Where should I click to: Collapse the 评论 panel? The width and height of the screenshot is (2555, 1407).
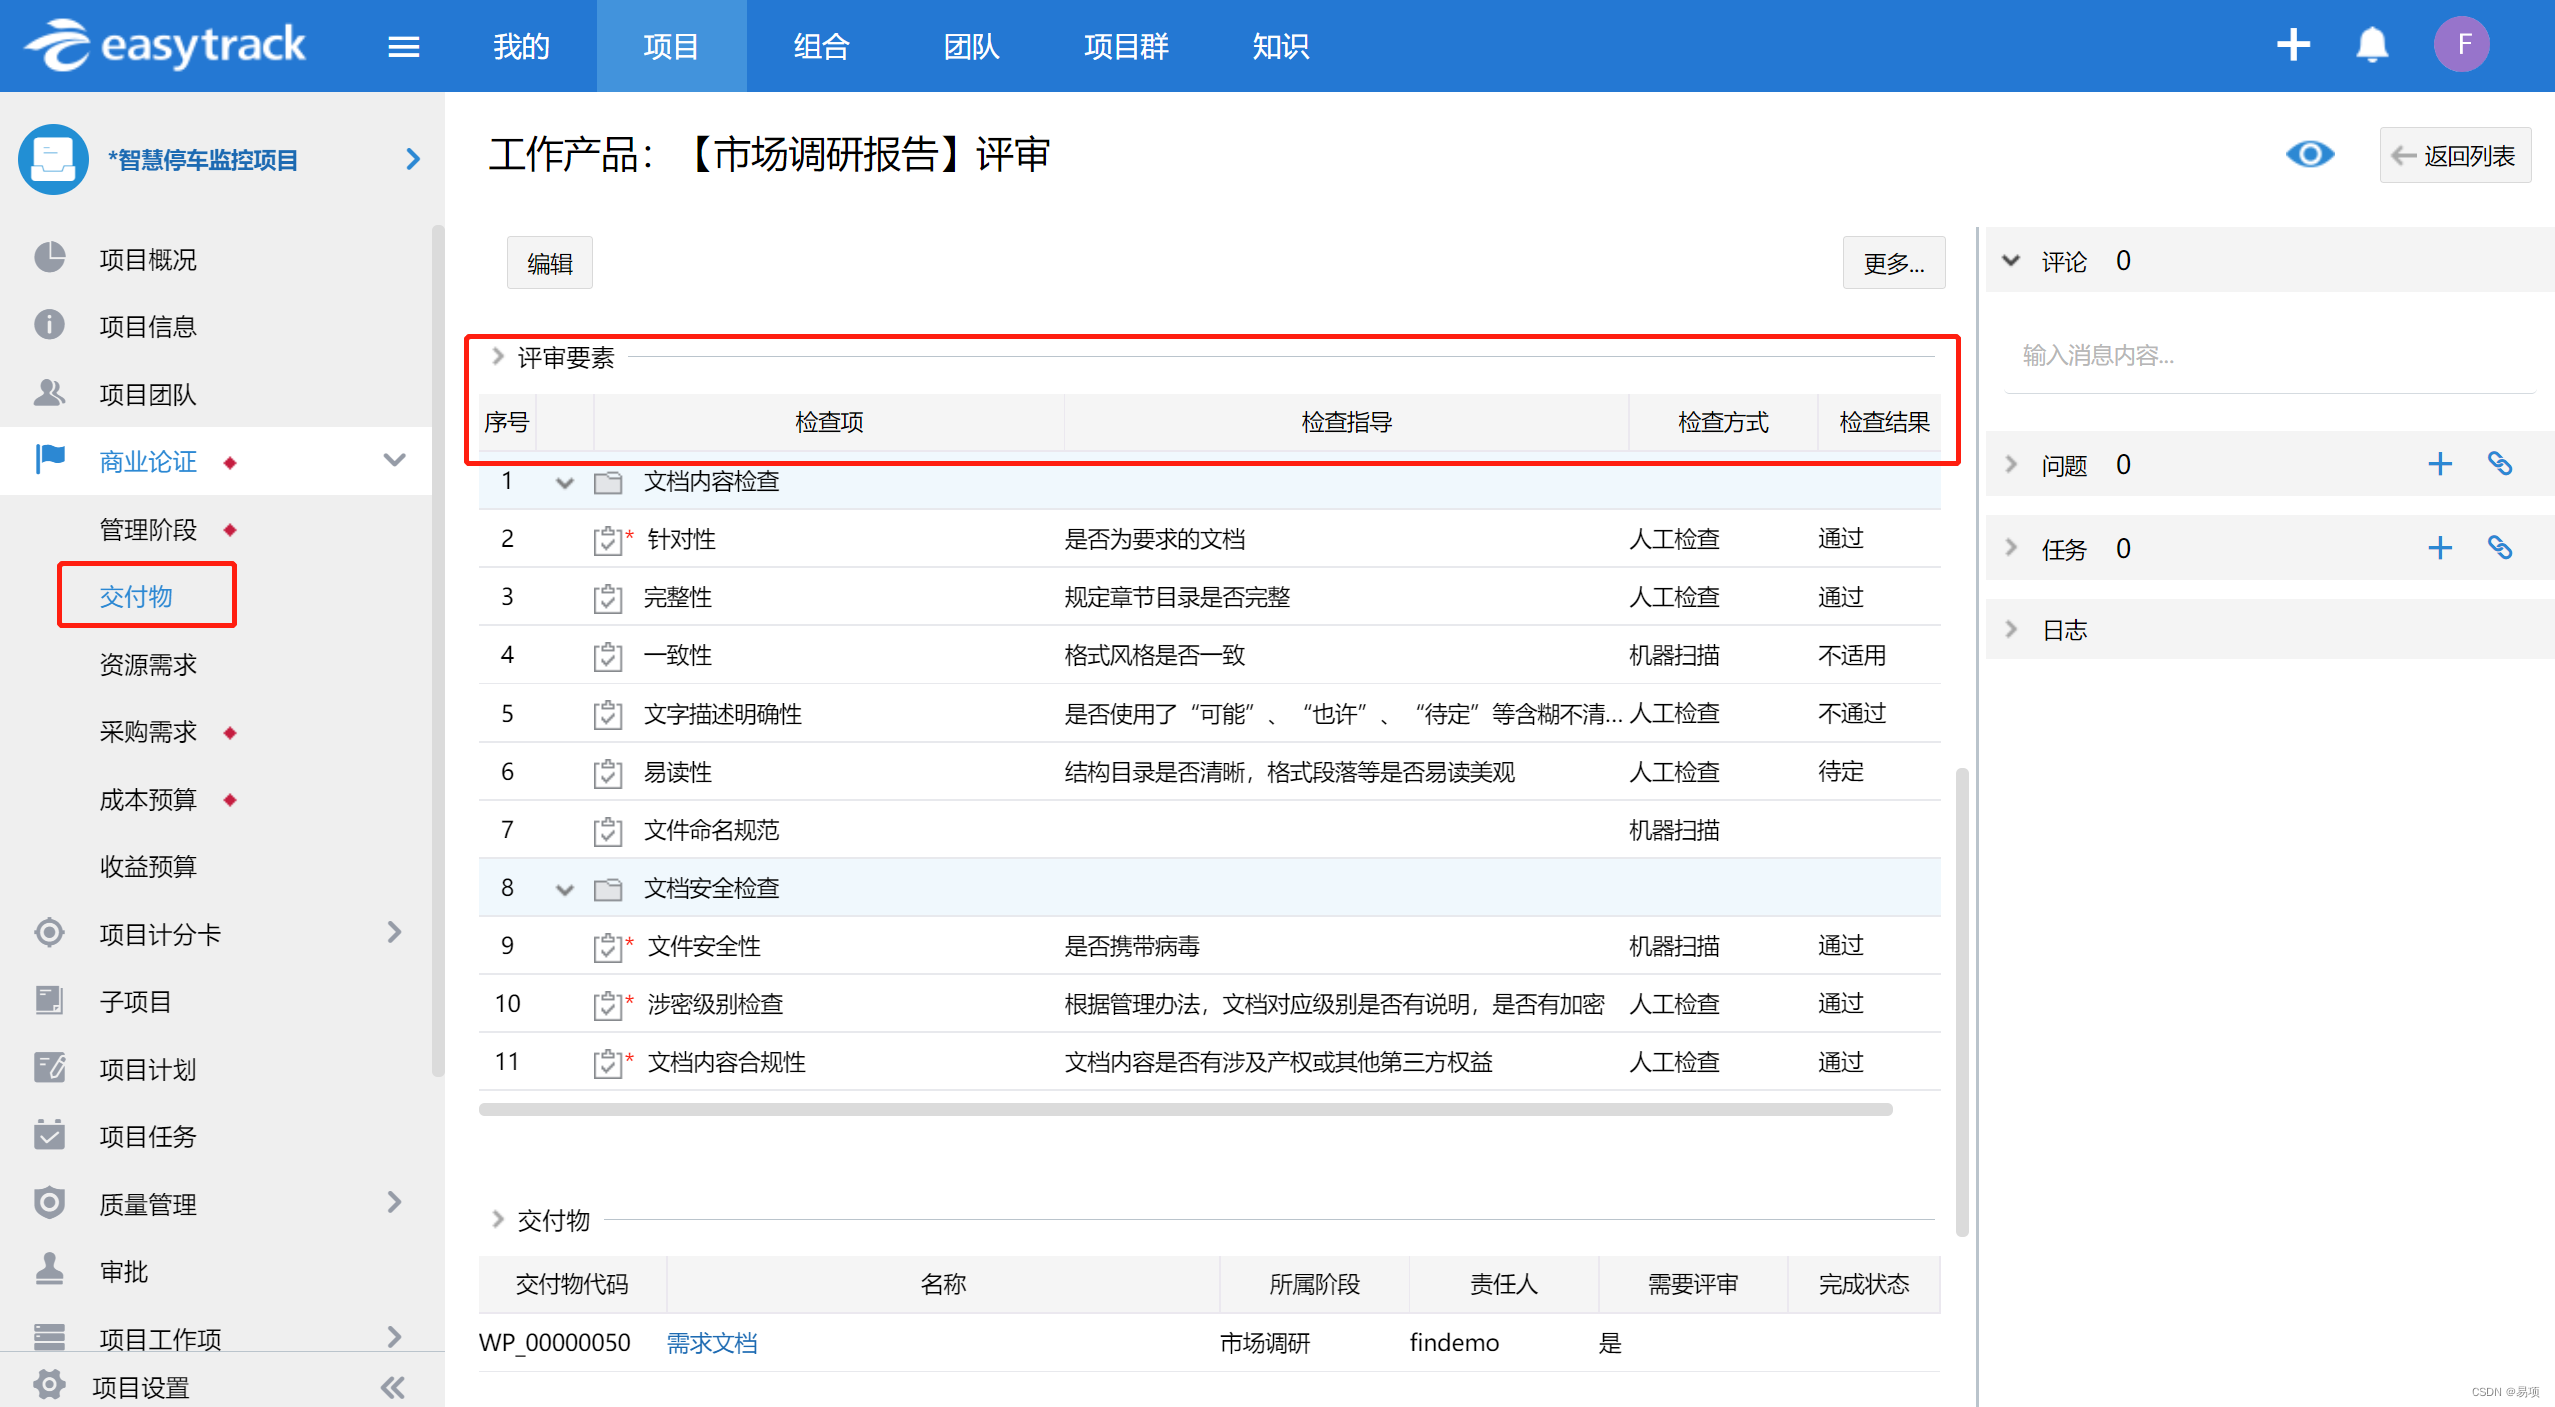(2011, 261)
